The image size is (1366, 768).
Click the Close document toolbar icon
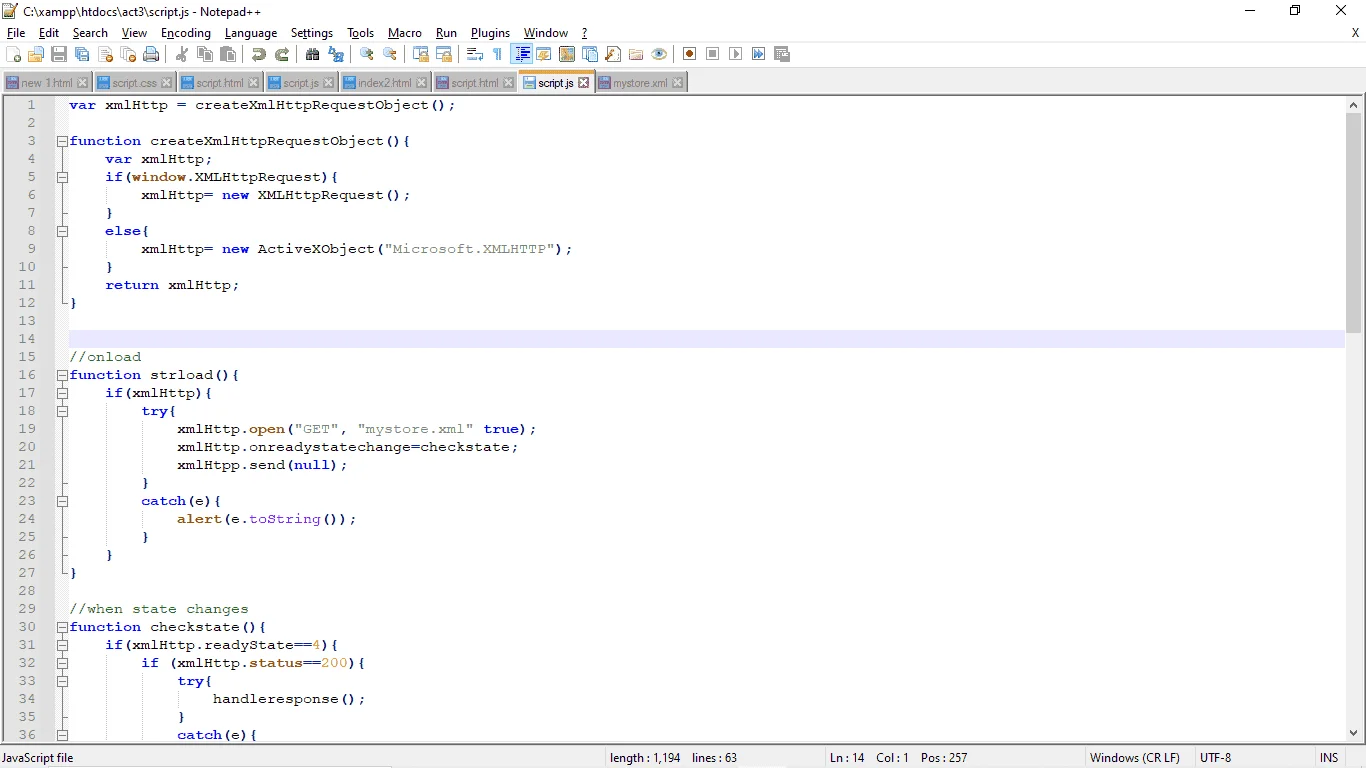pyautogui.click(x=105, y=54)
